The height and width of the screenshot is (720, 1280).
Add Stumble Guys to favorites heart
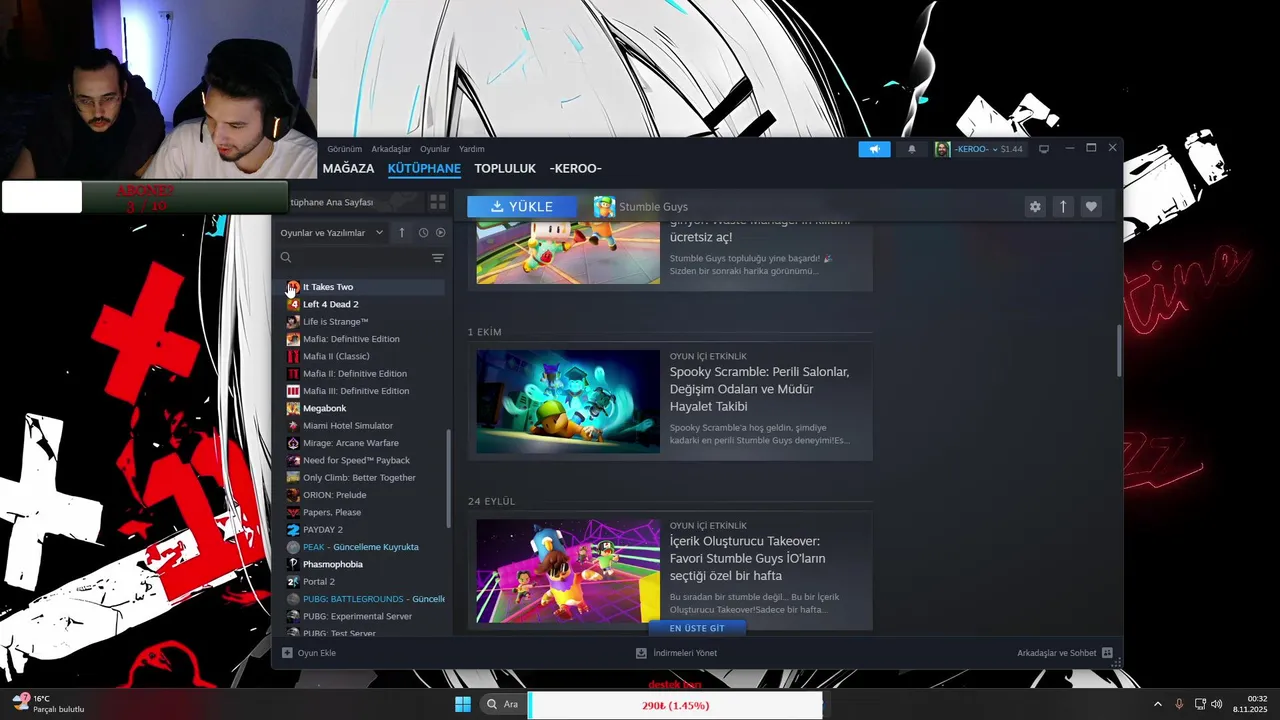coord(1091,207)
